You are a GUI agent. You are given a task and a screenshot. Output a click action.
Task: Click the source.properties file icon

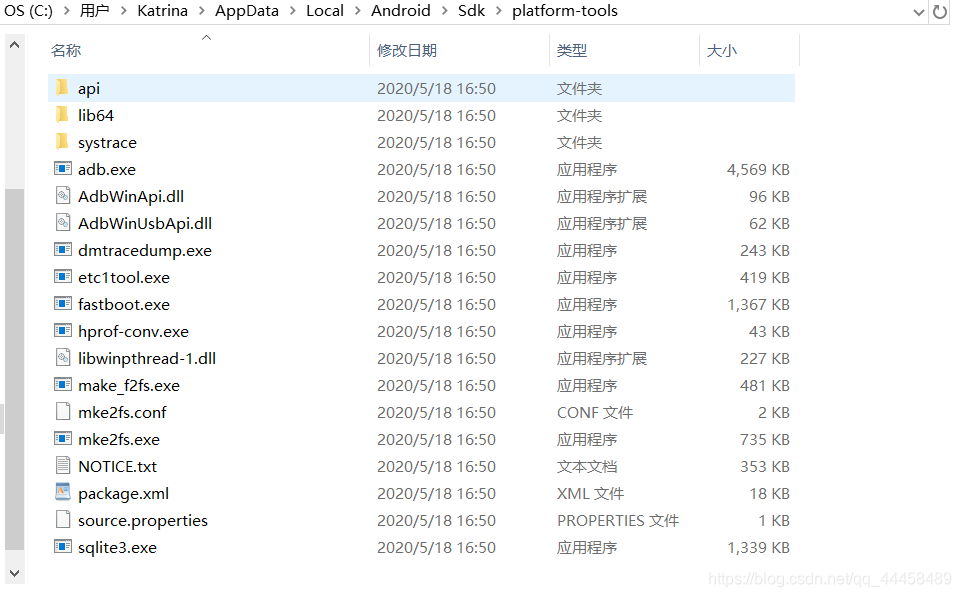pos(63,519)
